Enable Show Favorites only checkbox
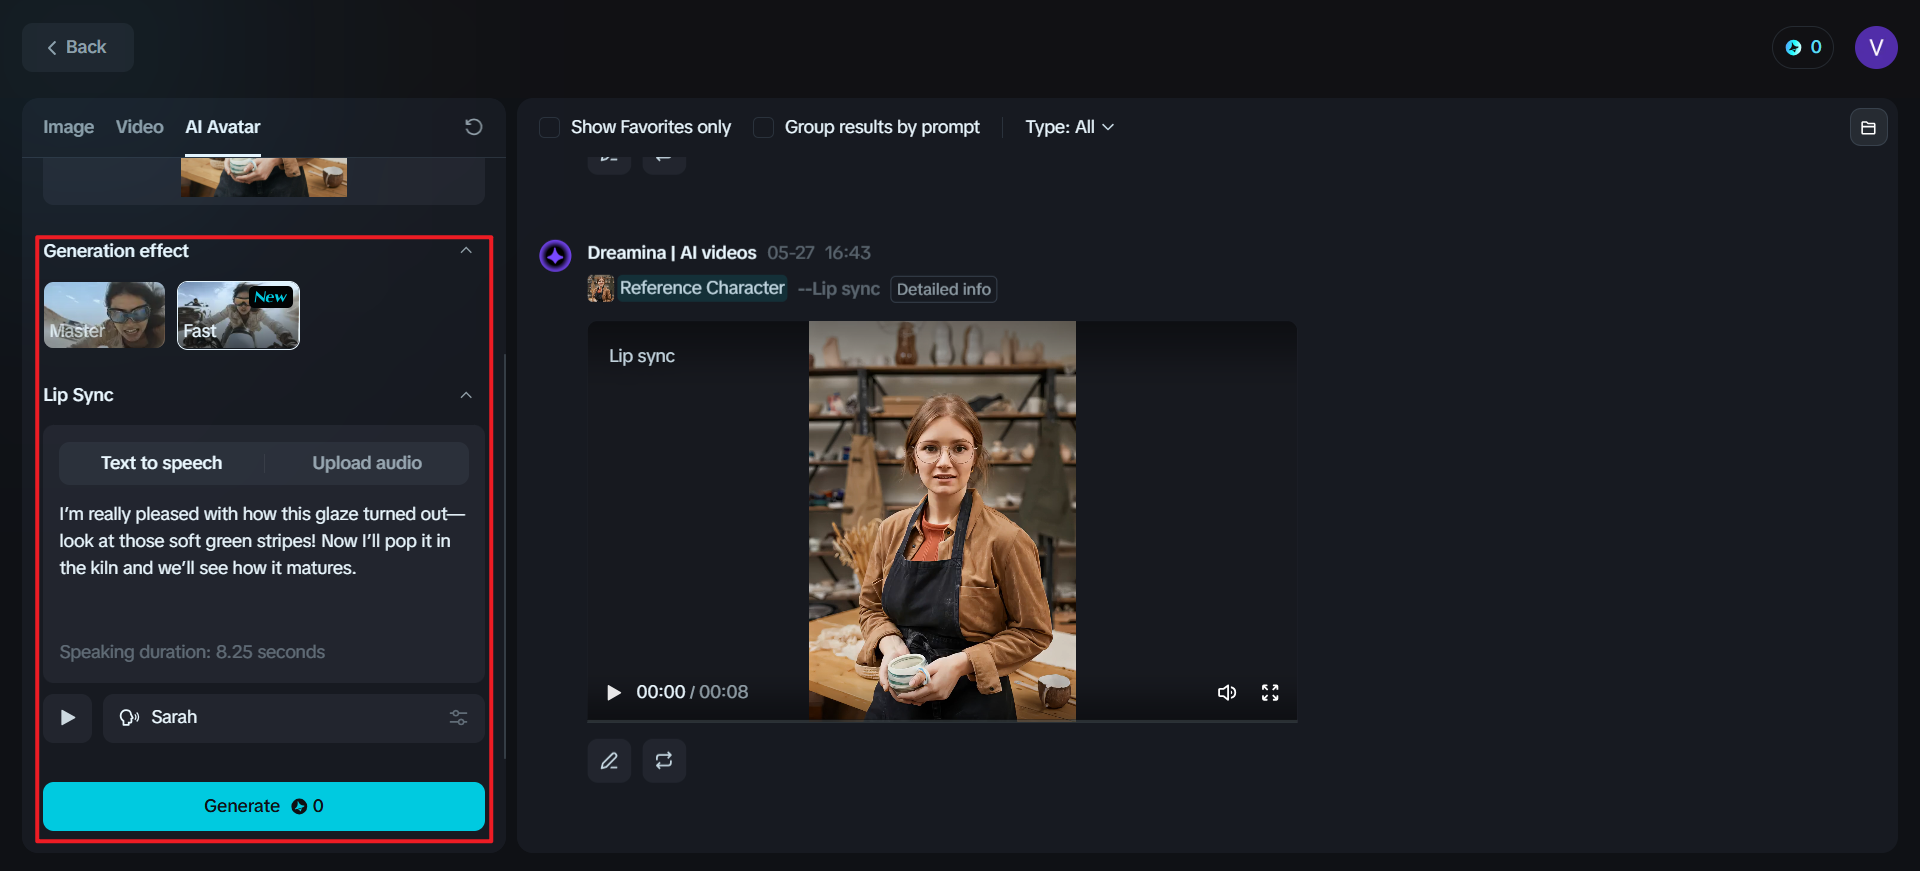 coord(549,127)
